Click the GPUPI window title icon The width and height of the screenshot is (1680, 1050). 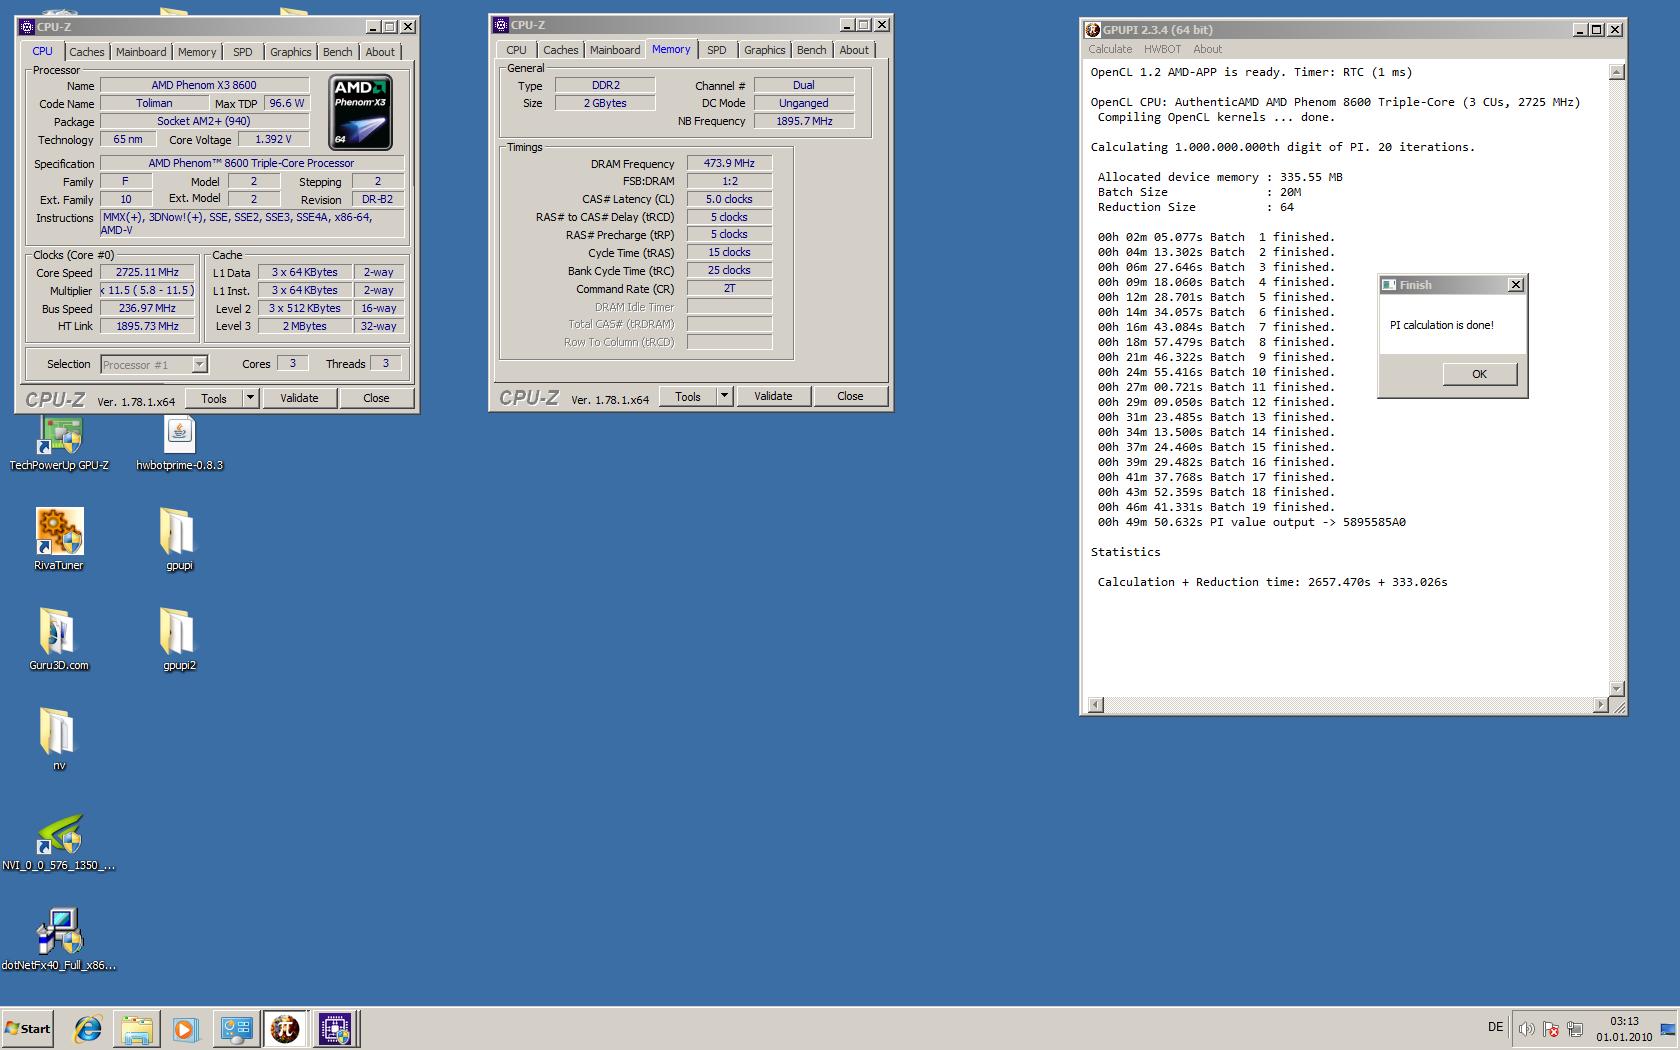pos(1093,30)
